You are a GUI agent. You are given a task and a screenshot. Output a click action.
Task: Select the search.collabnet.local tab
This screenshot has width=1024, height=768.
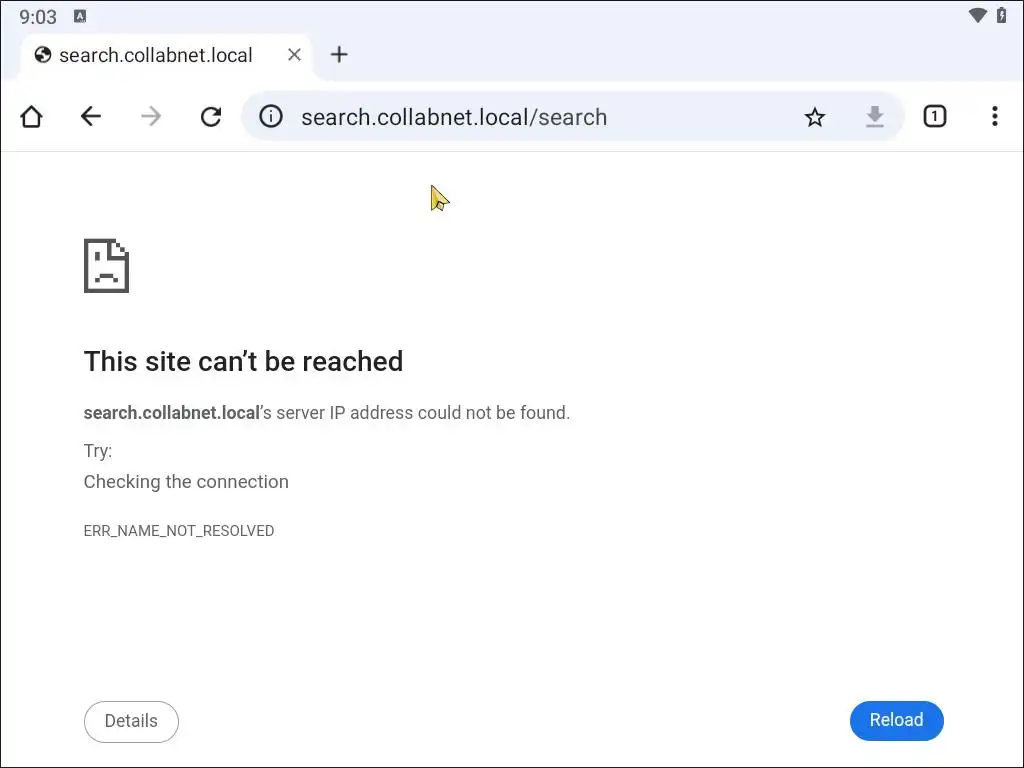click(155, 55)
